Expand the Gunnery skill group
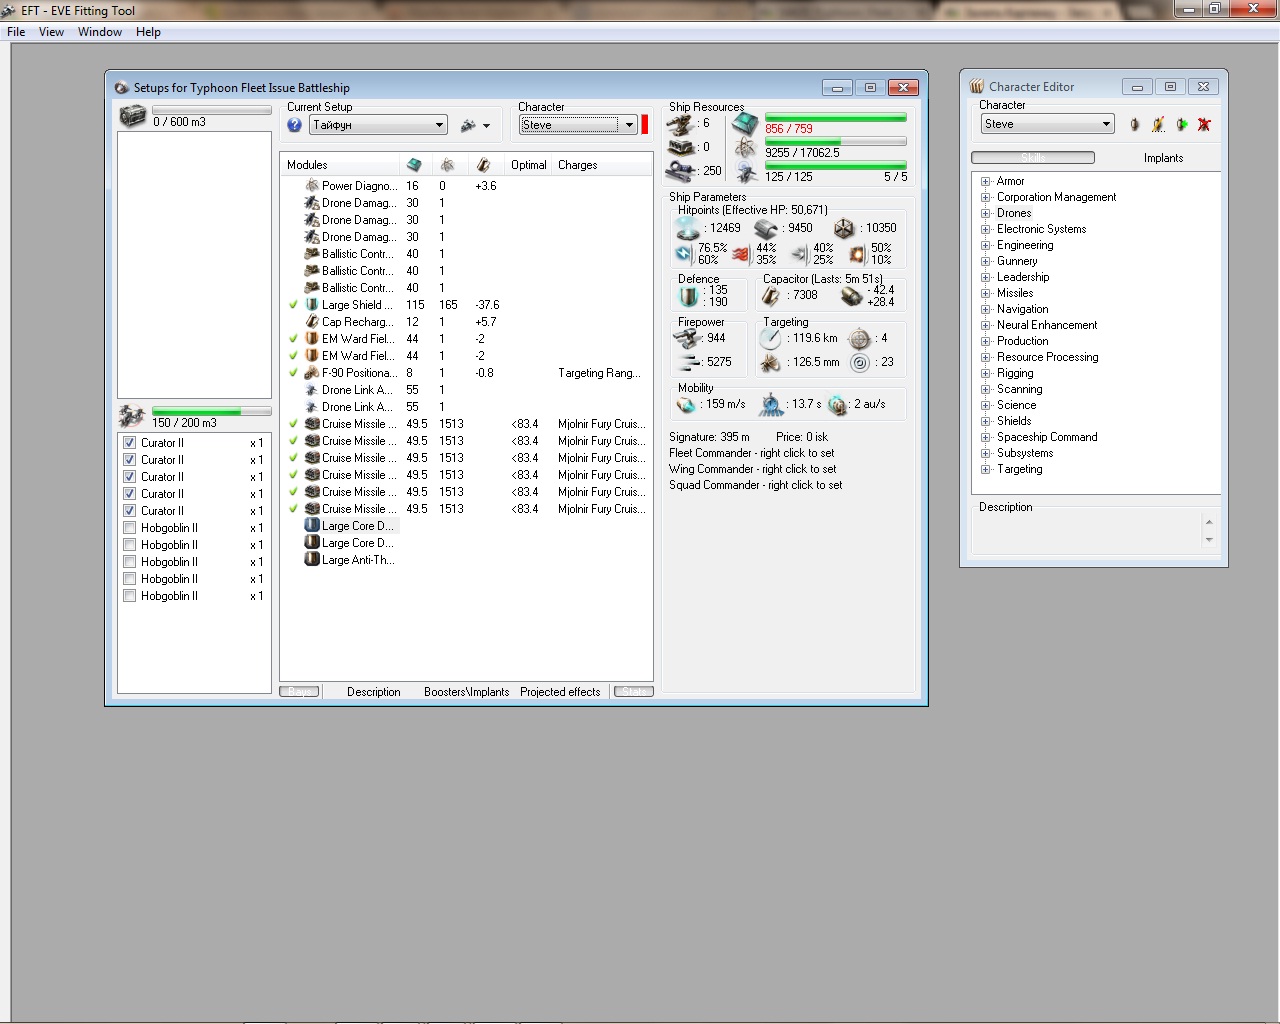Screen dimensions: 1280x1024 click(985, 262)
